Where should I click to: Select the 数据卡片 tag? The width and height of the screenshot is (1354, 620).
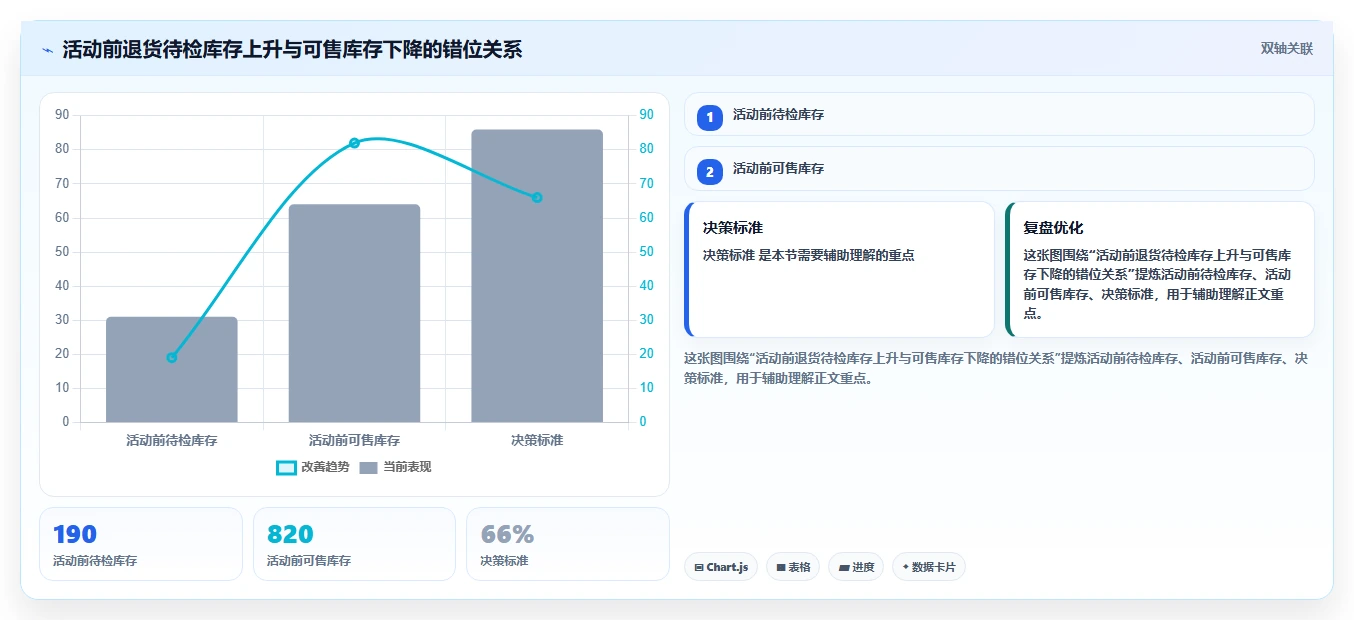click(x=929, y=567)
